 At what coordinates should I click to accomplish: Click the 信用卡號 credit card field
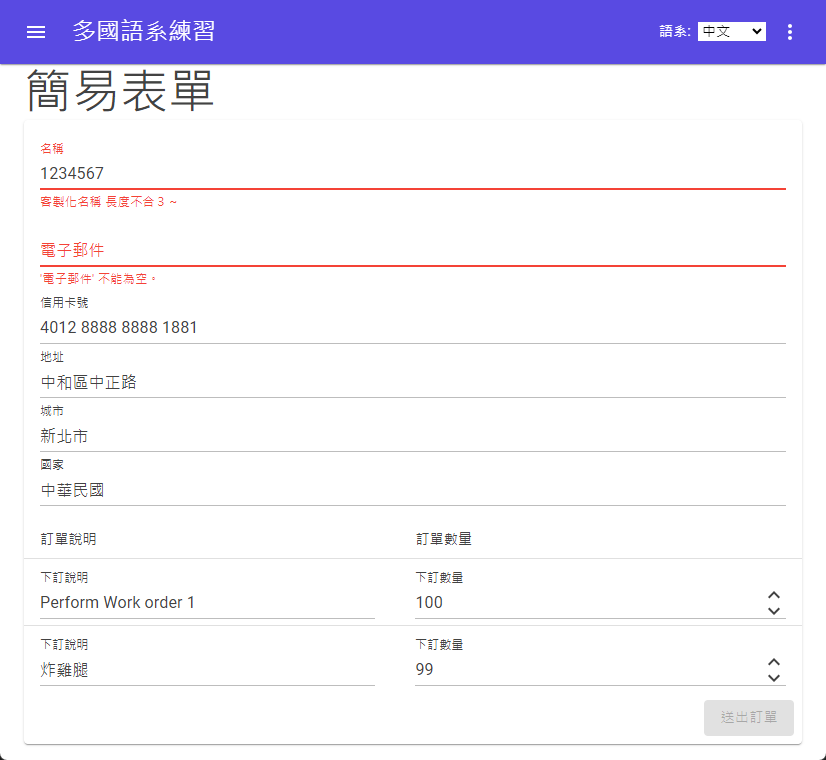coord(412,327)
